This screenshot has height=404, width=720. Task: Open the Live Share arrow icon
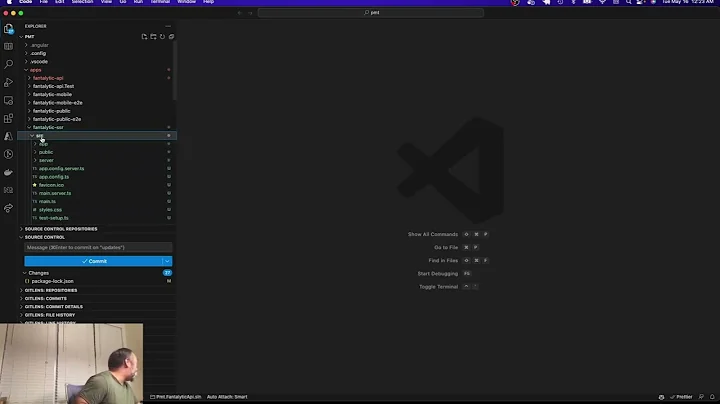(8, 208)
